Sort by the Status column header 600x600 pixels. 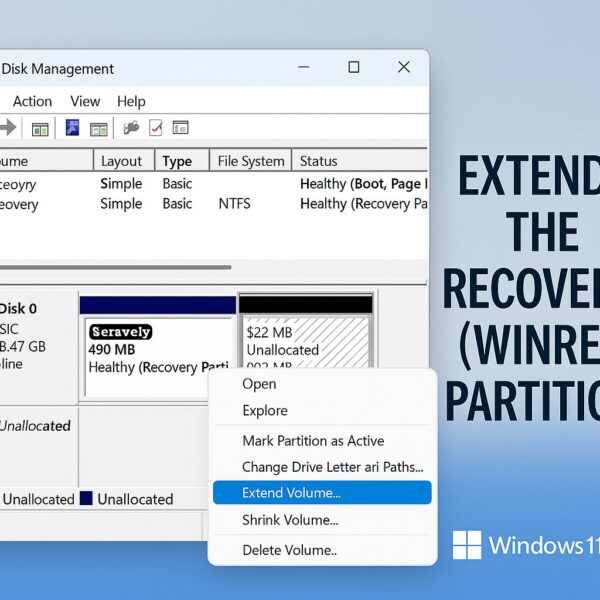point(360,161)
